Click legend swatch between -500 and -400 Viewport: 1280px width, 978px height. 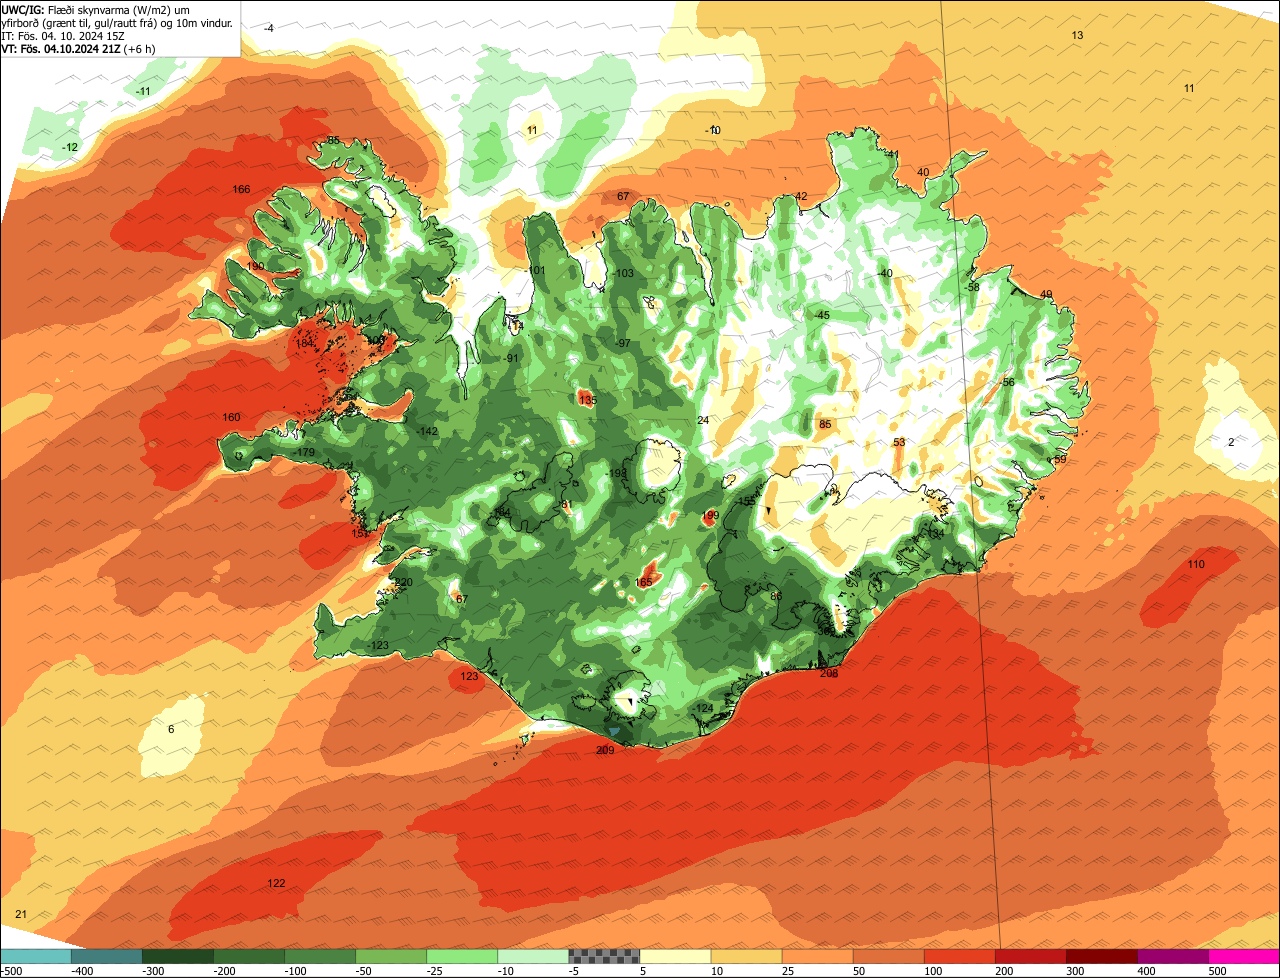coord(36,956)
